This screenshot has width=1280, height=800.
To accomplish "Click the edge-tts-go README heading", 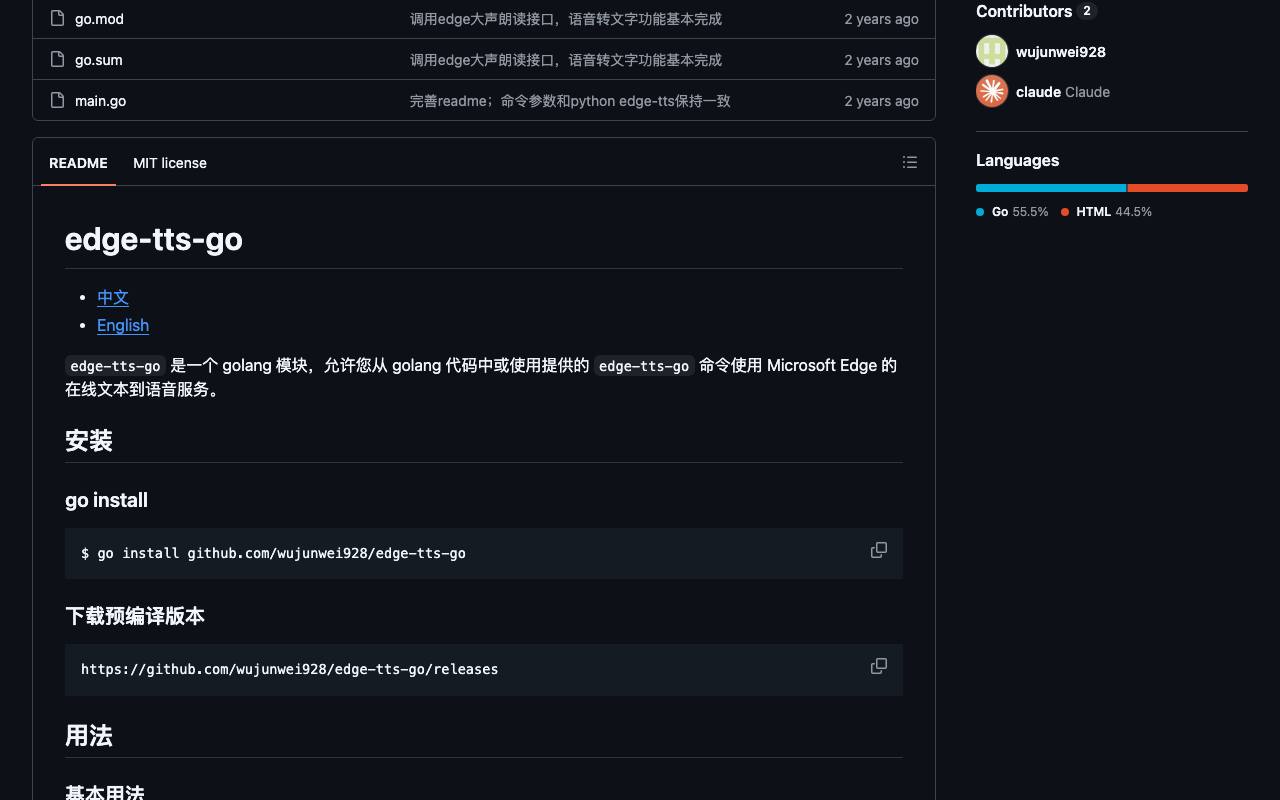I will (x=154, y=239).
